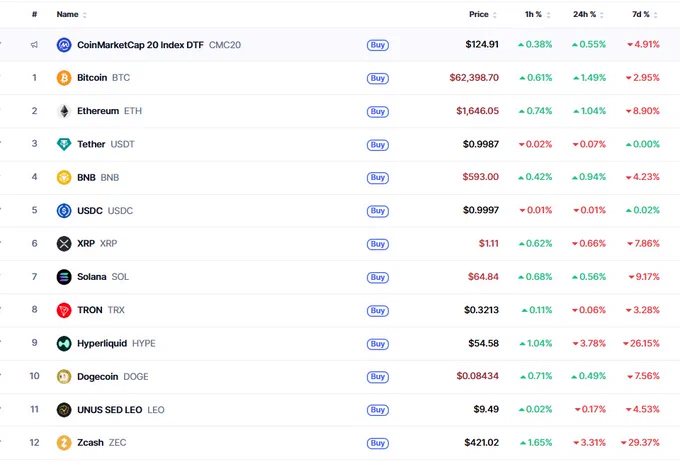The image size is (680, 462).
Task: Sort by the Price column header
Action: (483, 14)
